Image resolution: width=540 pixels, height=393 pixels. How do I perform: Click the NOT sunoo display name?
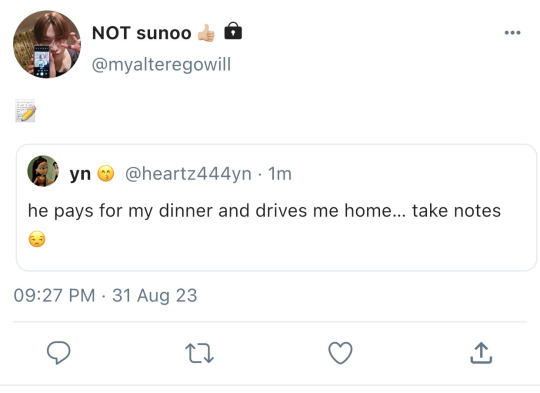point(142,33)
